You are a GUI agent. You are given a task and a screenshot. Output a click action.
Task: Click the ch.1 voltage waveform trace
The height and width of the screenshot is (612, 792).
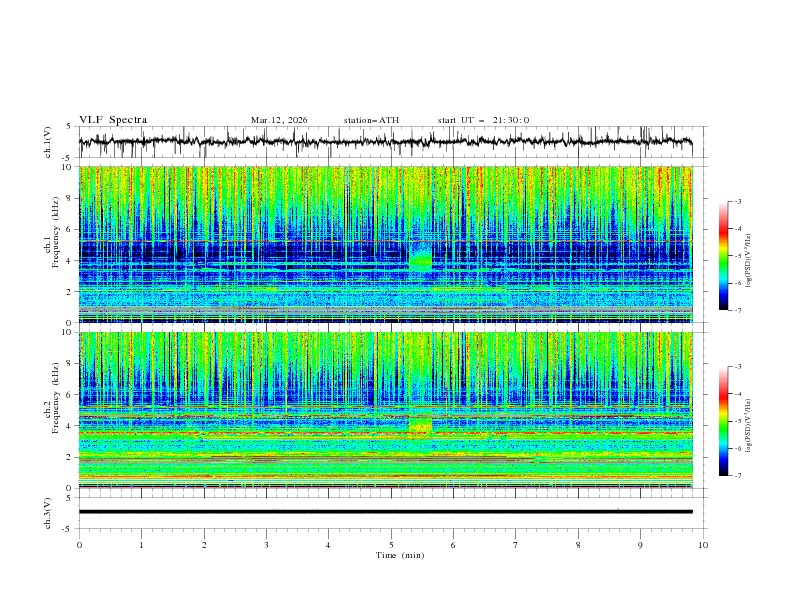tap(385, 141)
